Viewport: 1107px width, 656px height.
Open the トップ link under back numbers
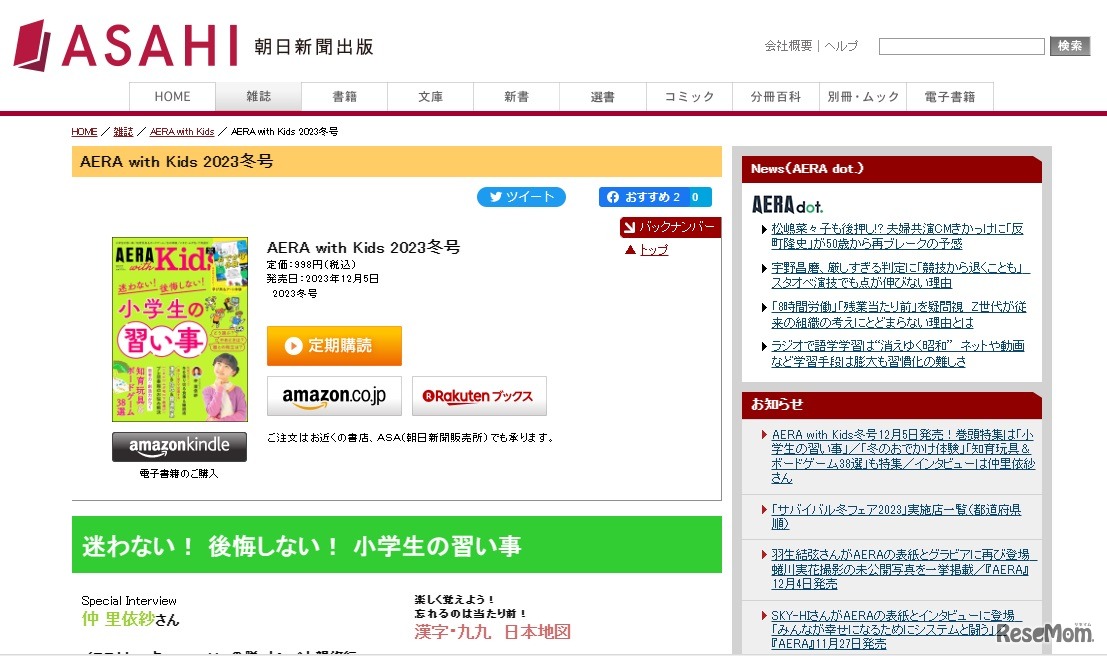point(653,250)
